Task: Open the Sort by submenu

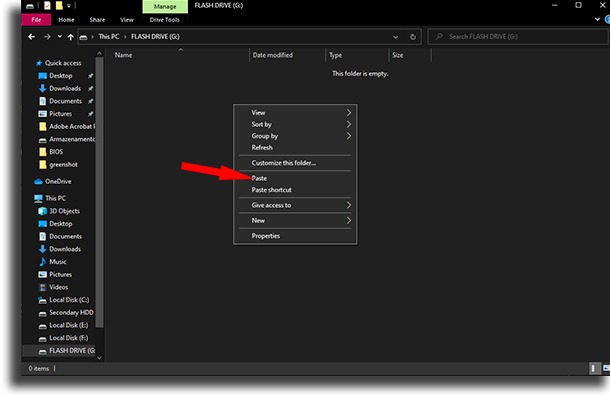Action: [x=295, y=124]
